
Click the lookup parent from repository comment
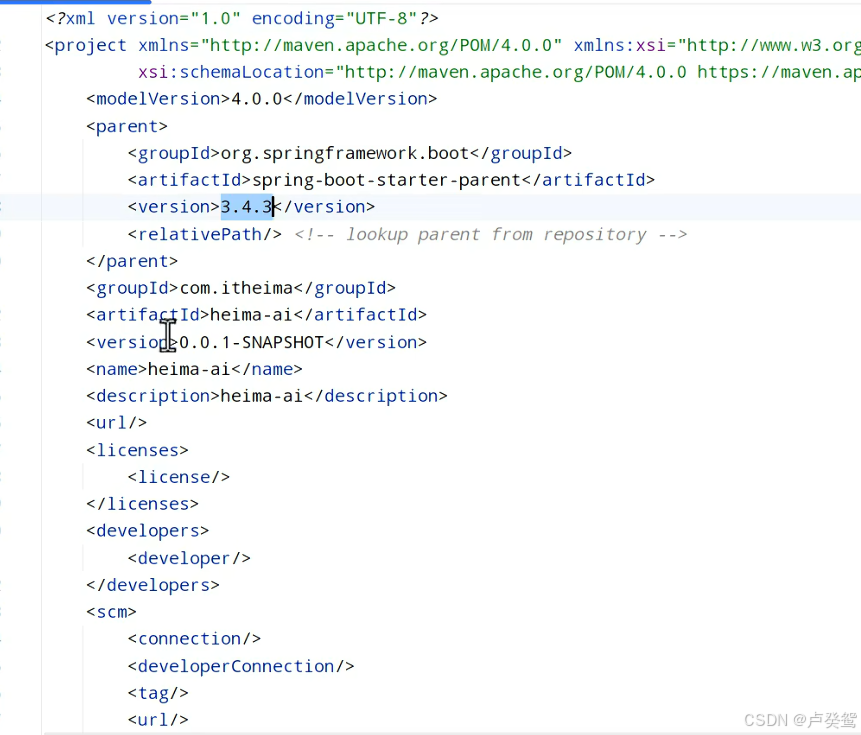pos(491,234)
